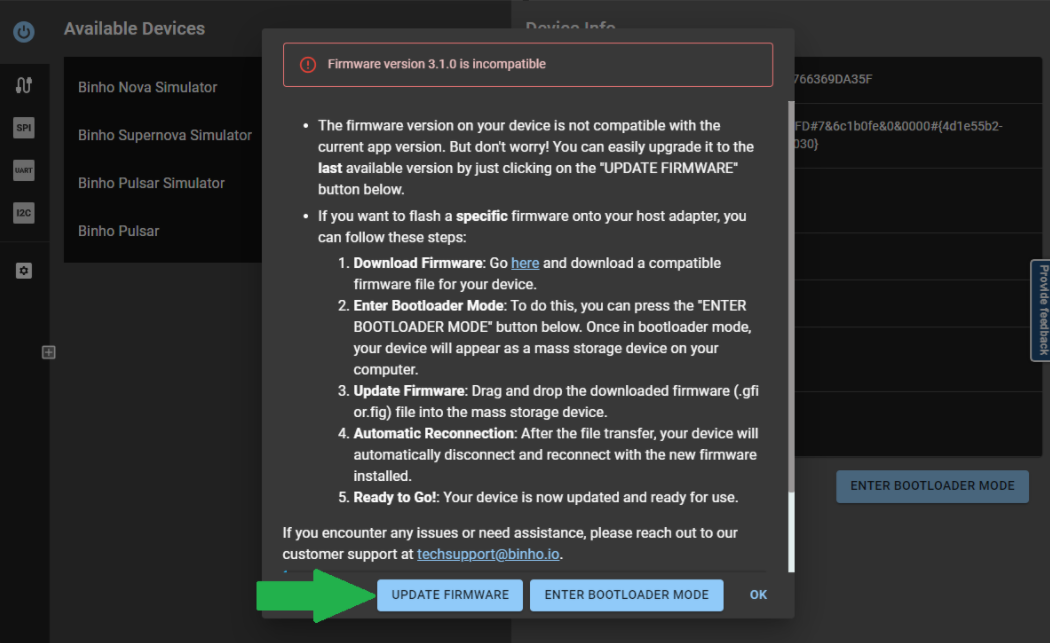Image resolution: width=1050 pixels, height=643 pixels.
Task: Click the techsupport@binho.io email link
Action: tap(488, 555)
